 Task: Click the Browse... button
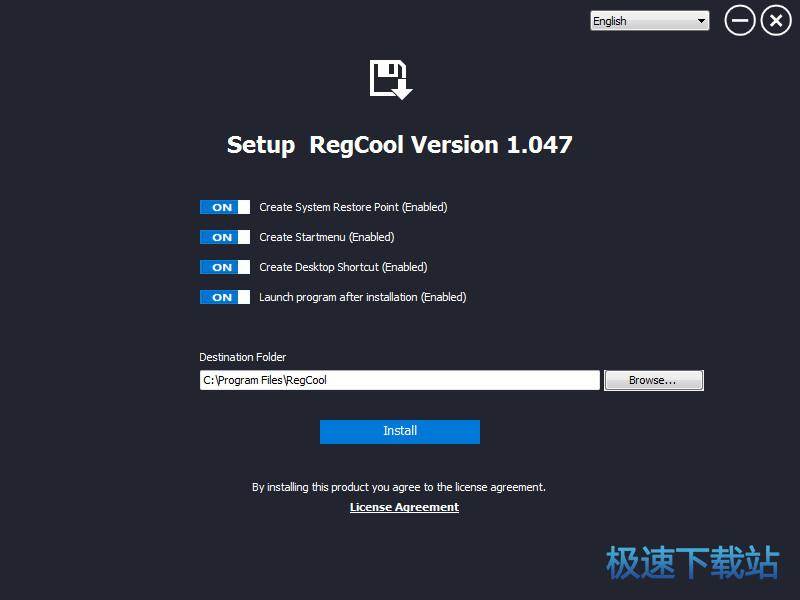click(x=653, y=380)
